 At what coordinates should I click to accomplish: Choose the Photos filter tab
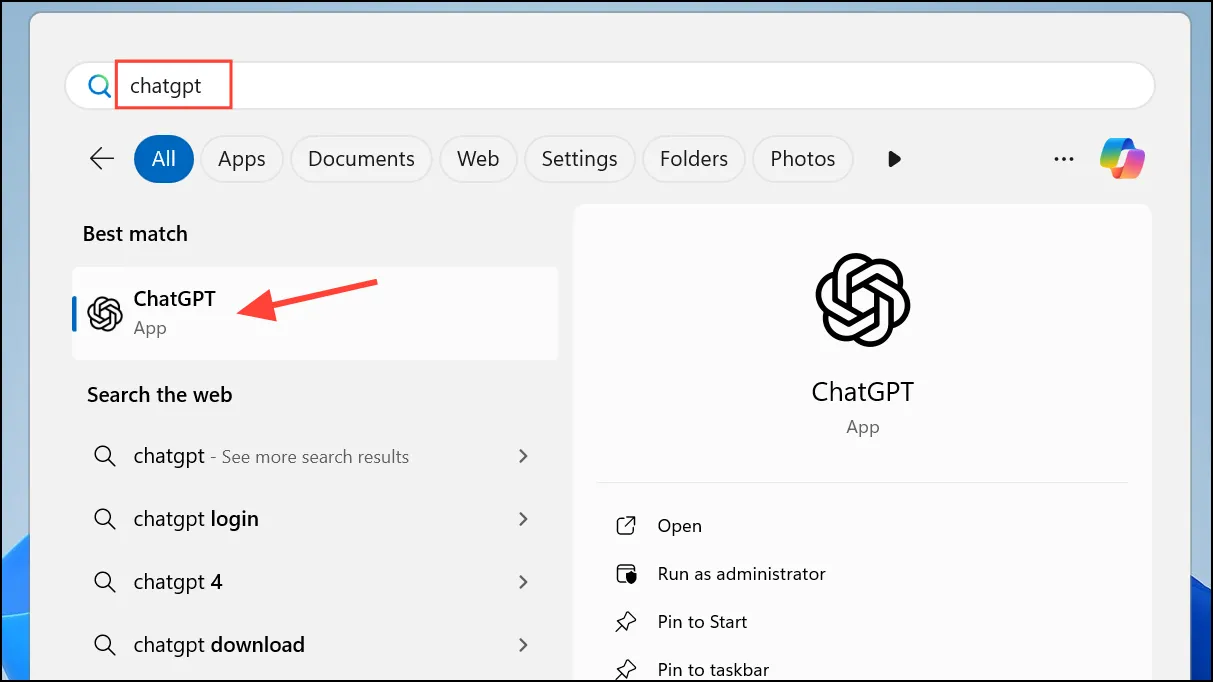click(802, 159)
